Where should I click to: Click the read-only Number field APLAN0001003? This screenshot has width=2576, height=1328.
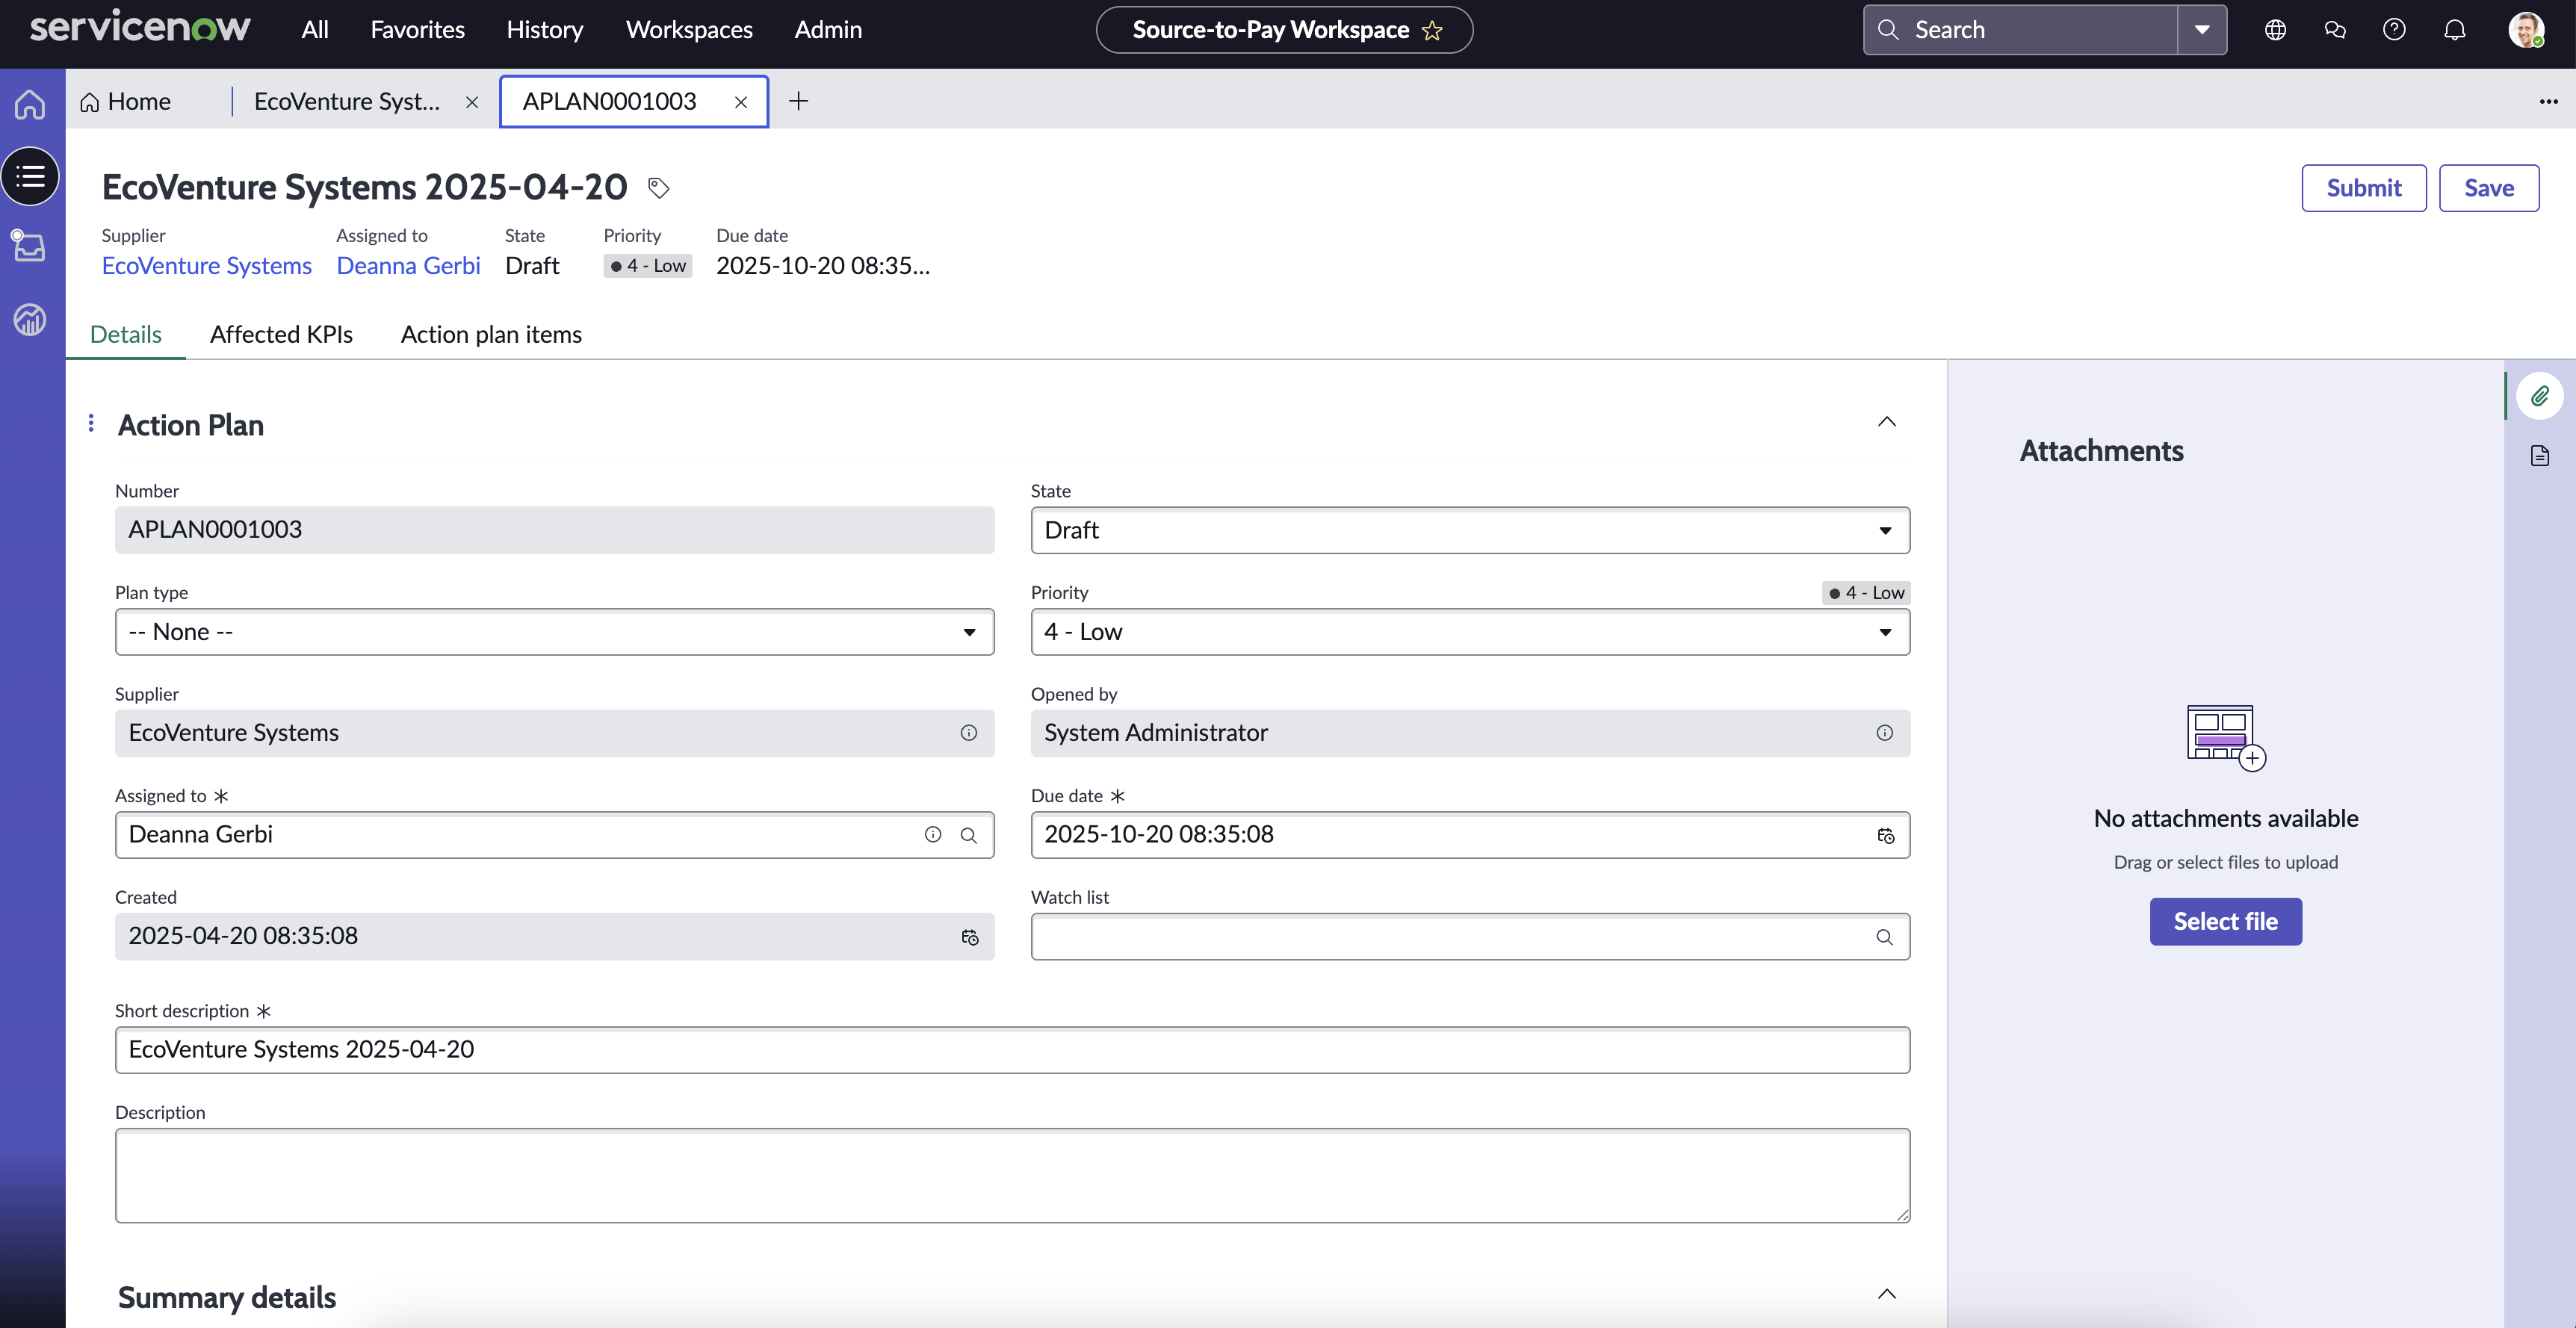click(x=554, y=530)
